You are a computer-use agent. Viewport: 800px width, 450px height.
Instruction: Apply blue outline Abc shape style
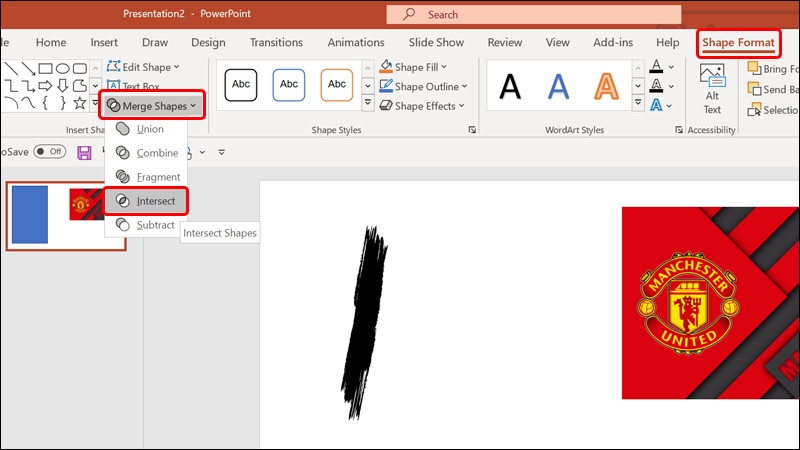(289, 85)
